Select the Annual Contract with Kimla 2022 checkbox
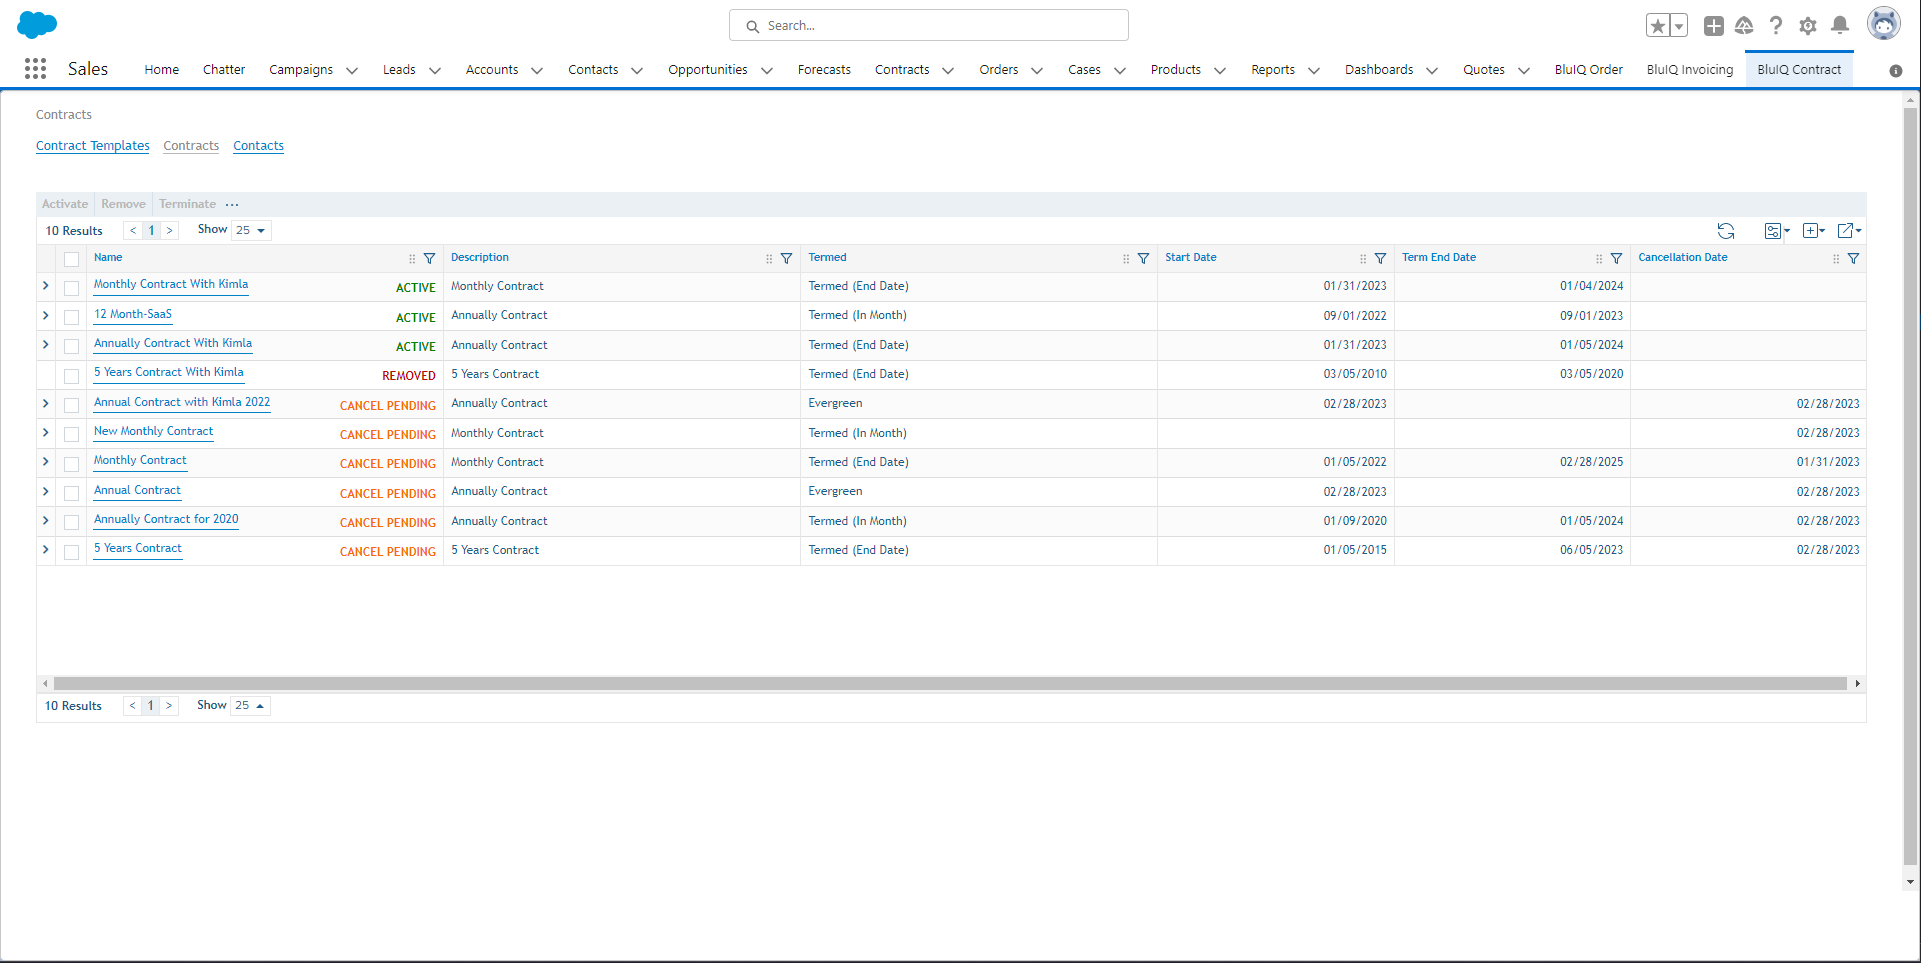The image size is (1921, 963). tap(71, 405)
